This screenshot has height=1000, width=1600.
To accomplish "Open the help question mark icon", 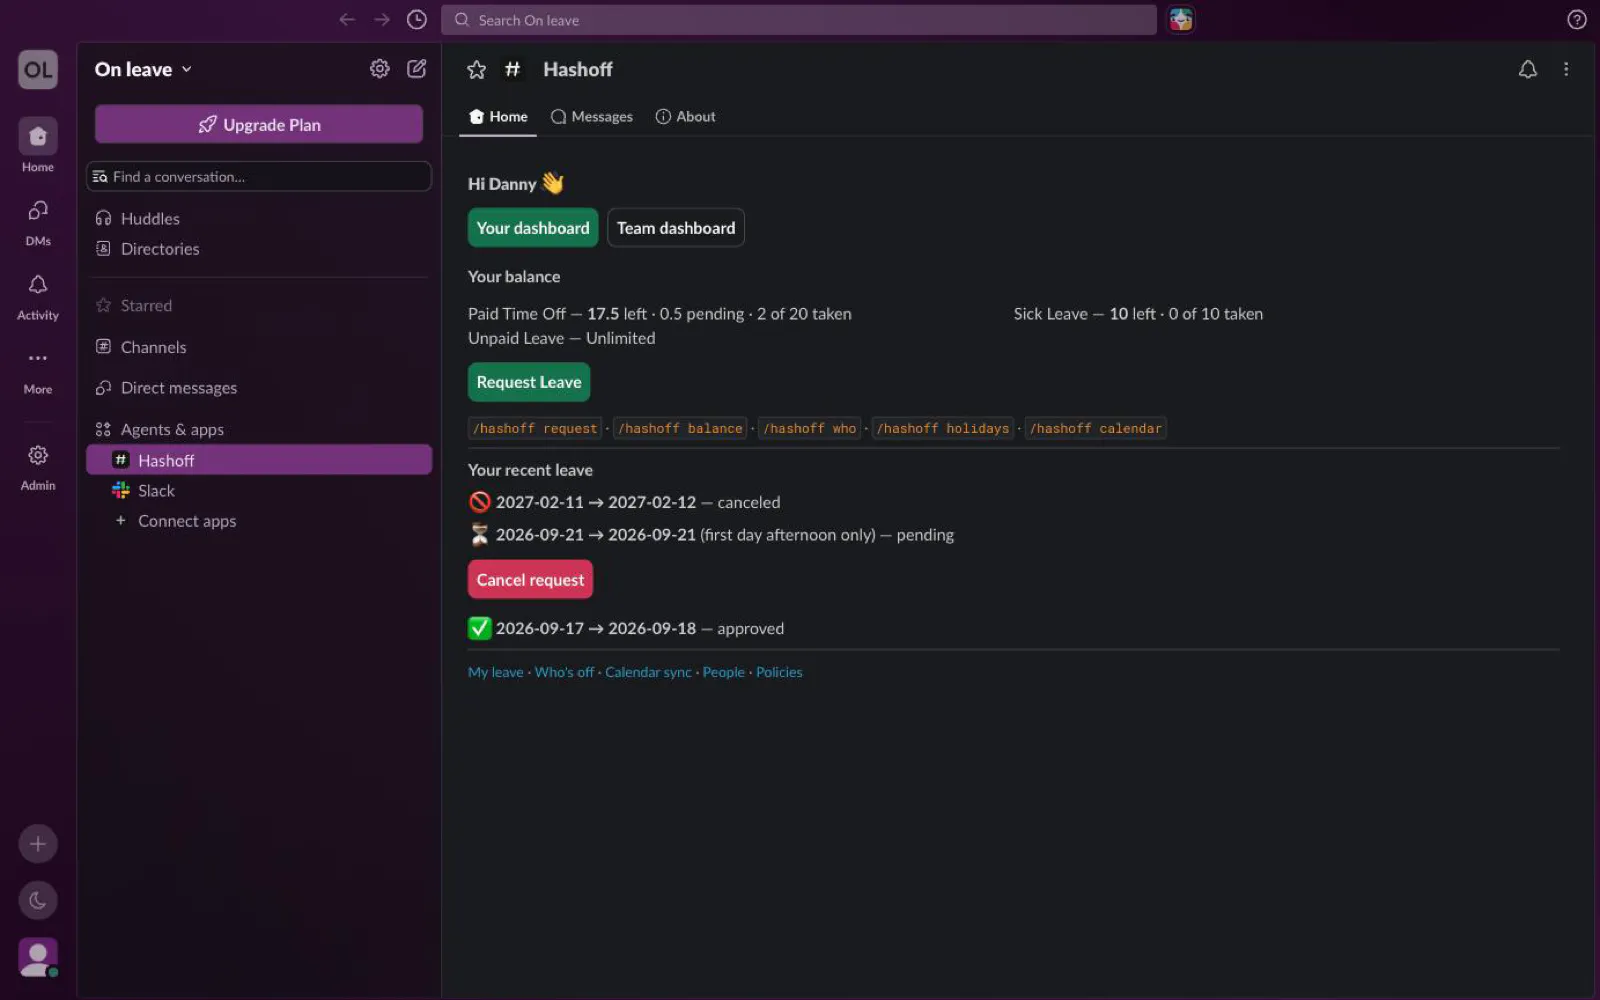I will tap(1577, 20).
